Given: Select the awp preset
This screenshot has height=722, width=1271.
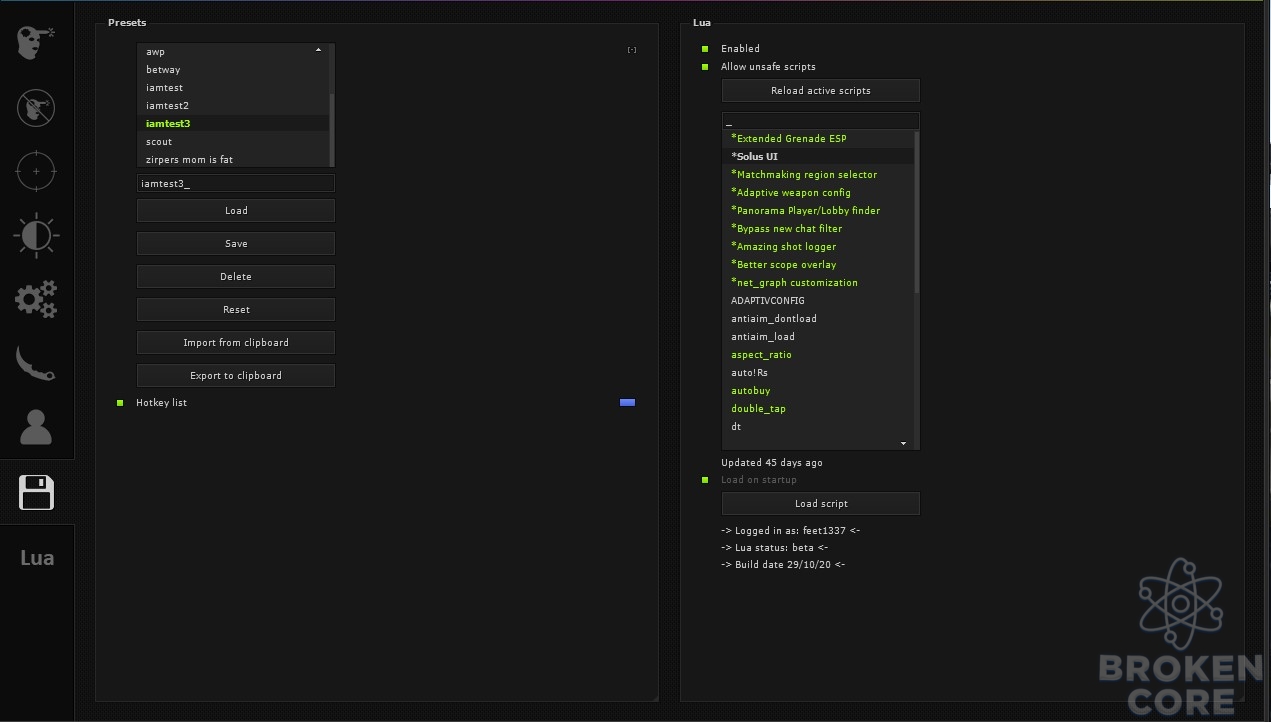Looking at the screenshot, I should click(232, 52).
